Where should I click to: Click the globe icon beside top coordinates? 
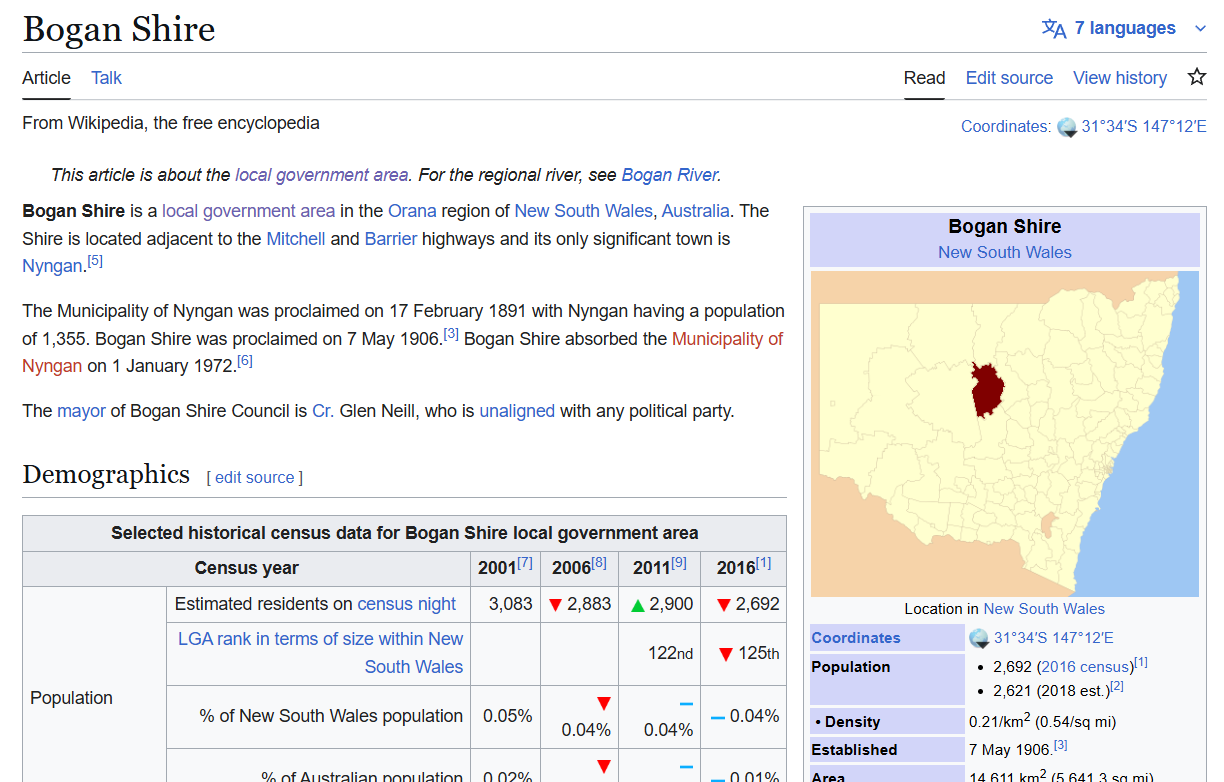[x=1067, y=127]
